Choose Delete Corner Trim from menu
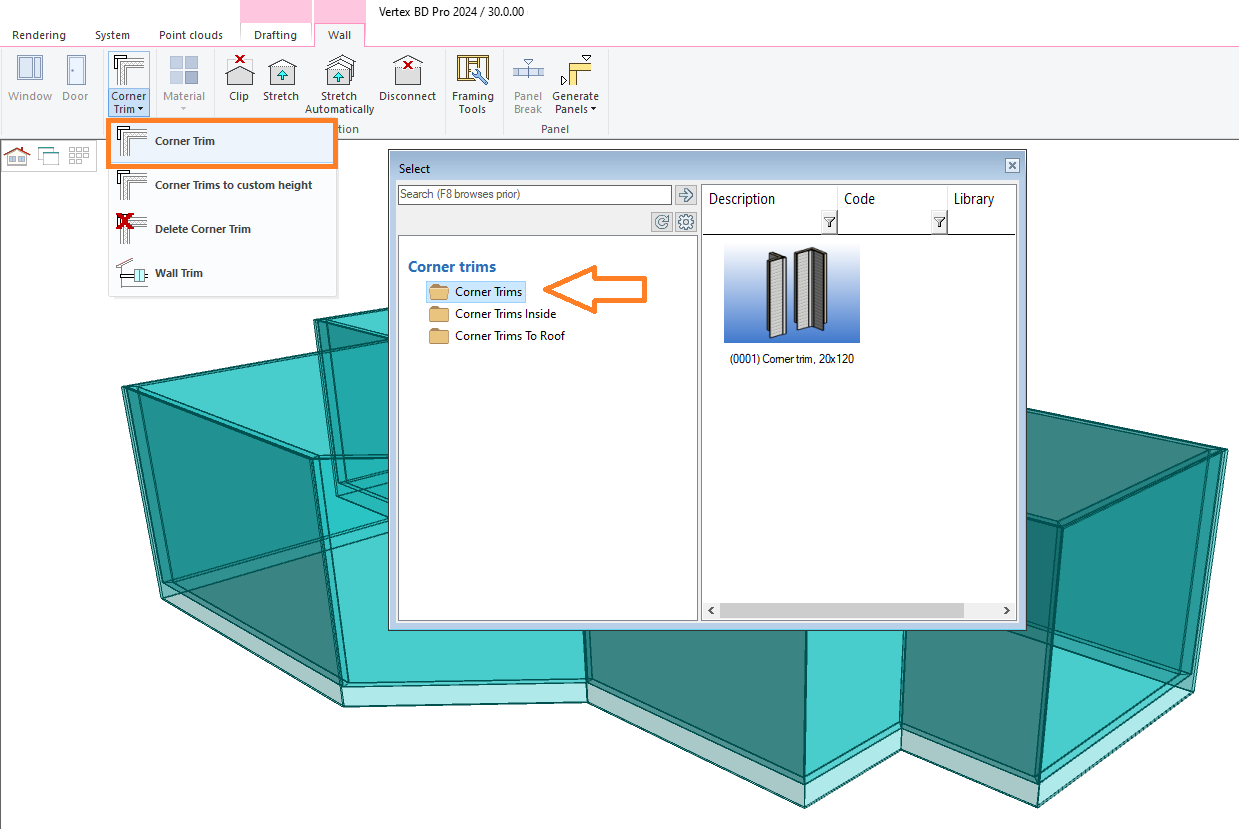Image resolution: width=1239 pixels, height=829 pixels. (x=202, y=229)
